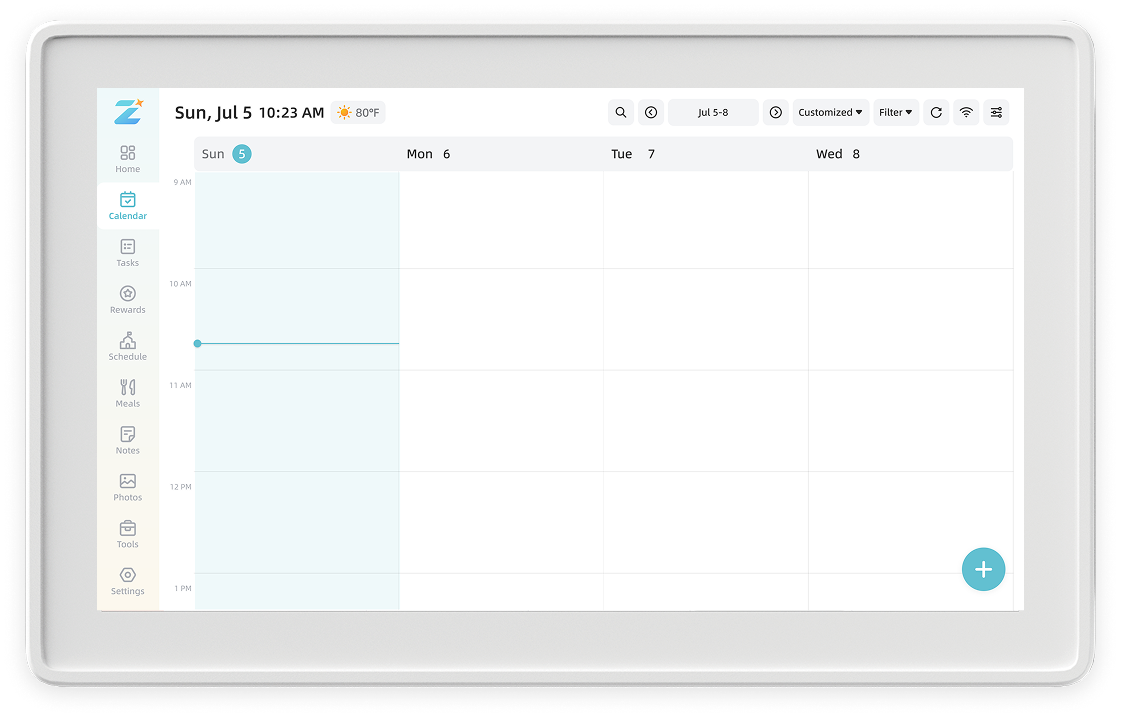Open the display options sliders icon
The width and height of the screenshot is (1124, 719).
996,113
